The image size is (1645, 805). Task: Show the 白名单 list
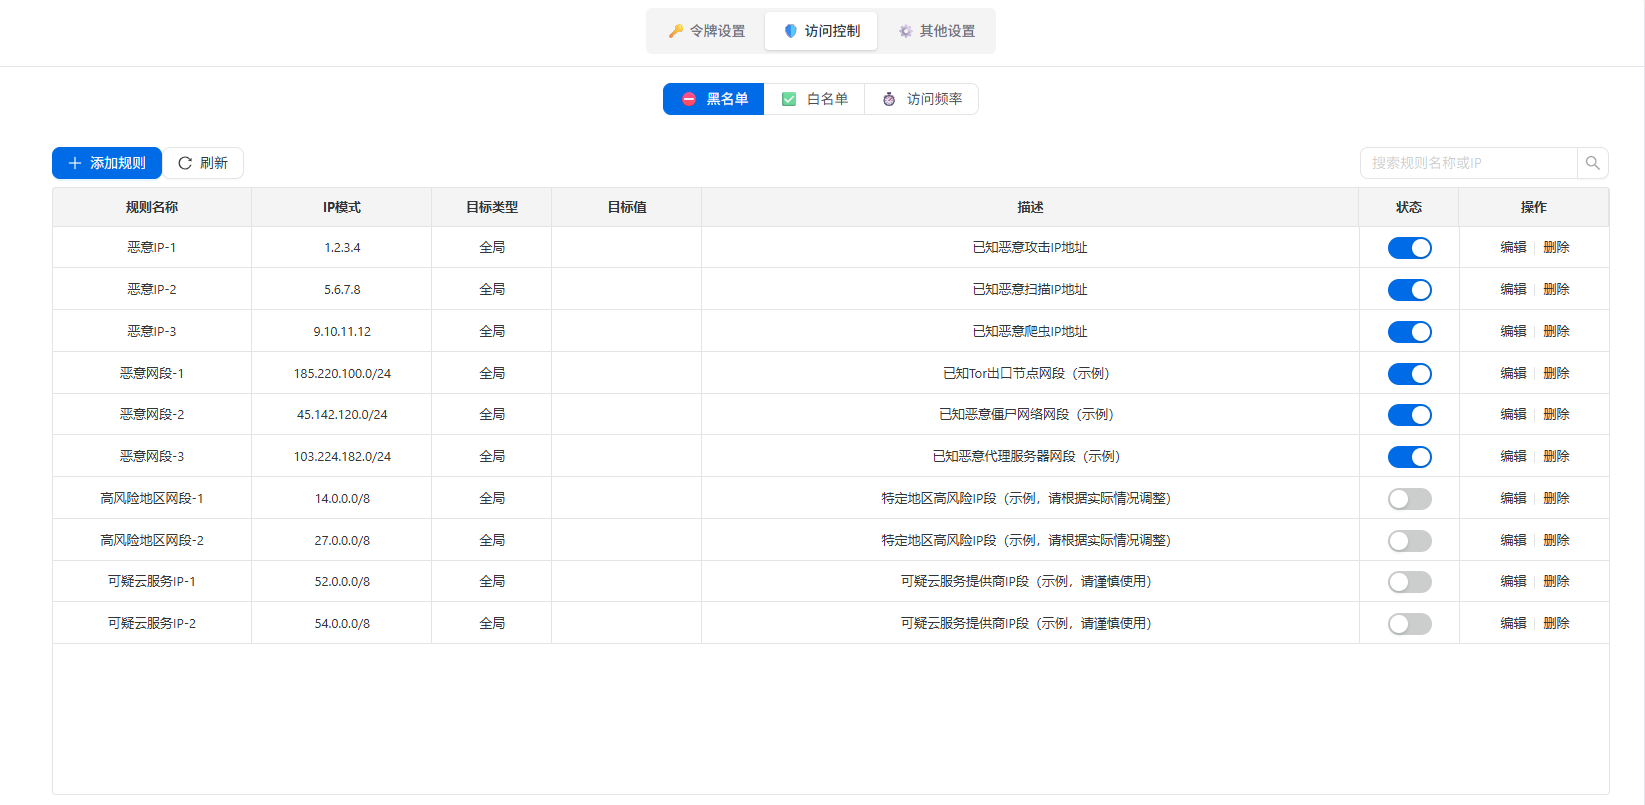pyautogui.click(x=814, y=99)
